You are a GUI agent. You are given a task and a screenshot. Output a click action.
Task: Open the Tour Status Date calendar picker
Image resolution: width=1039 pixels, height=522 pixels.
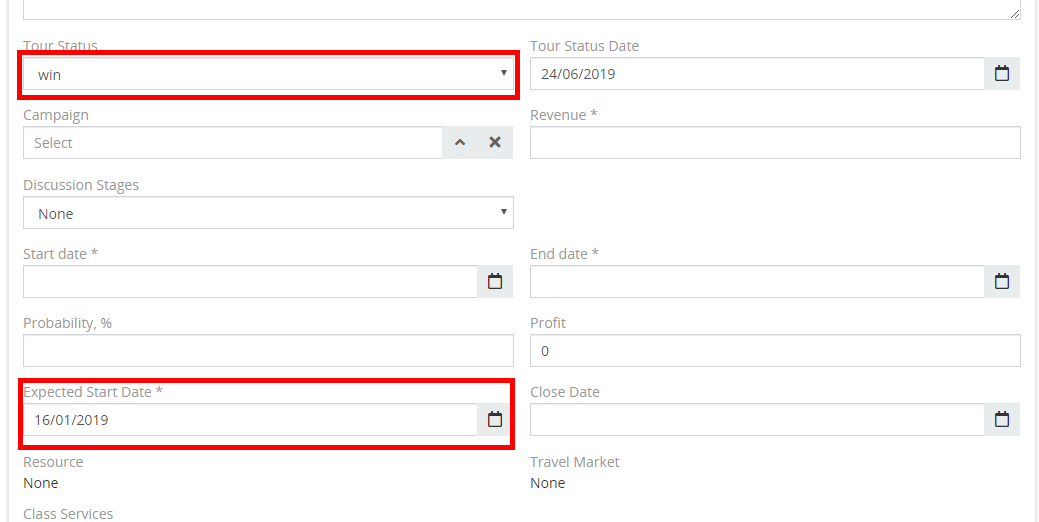pos(1002,74)
